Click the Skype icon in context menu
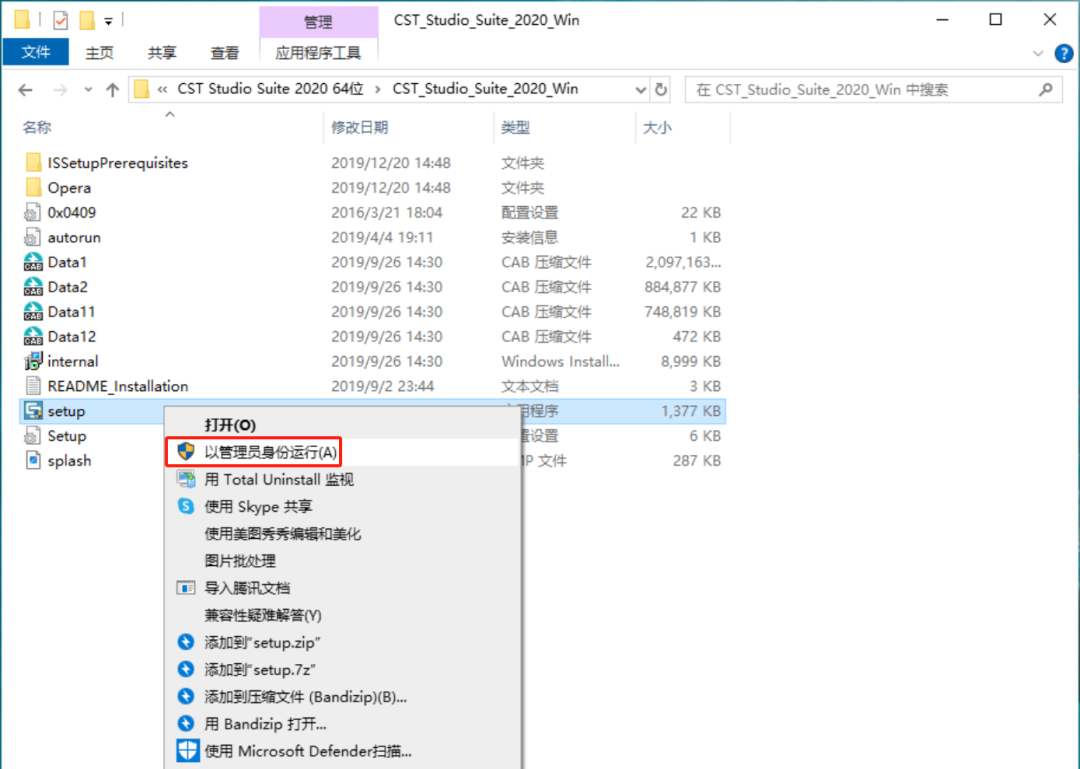This screenshot has height=769, width=1080. [x=186, y=506]
